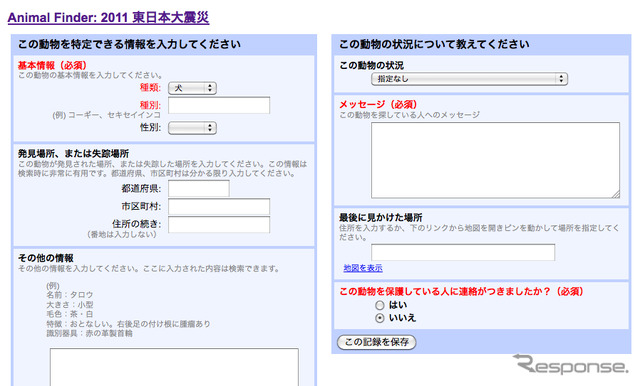640x386 pixels.
Task: Click the 最後に見かけた場所 input field
Action: point(463,252)
